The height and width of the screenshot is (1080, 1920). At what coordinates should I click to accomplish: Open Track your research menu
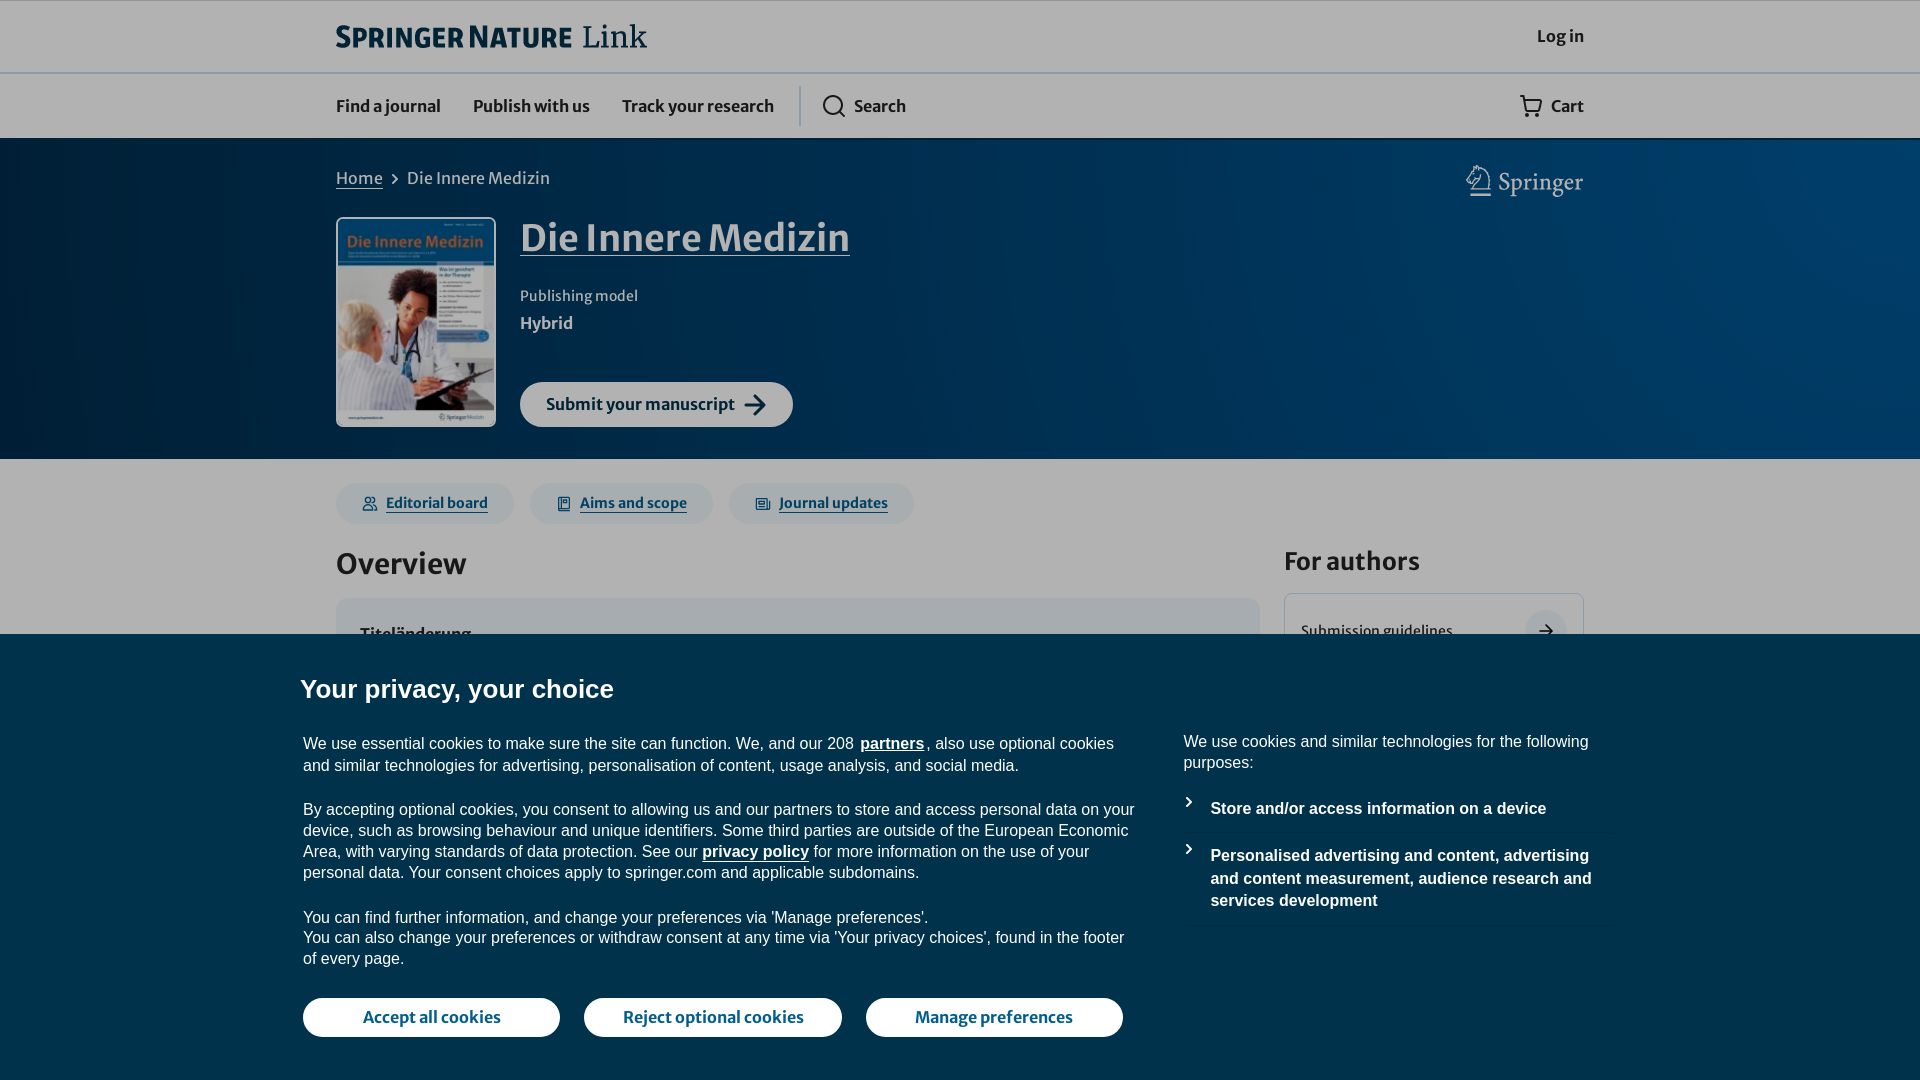698,106
